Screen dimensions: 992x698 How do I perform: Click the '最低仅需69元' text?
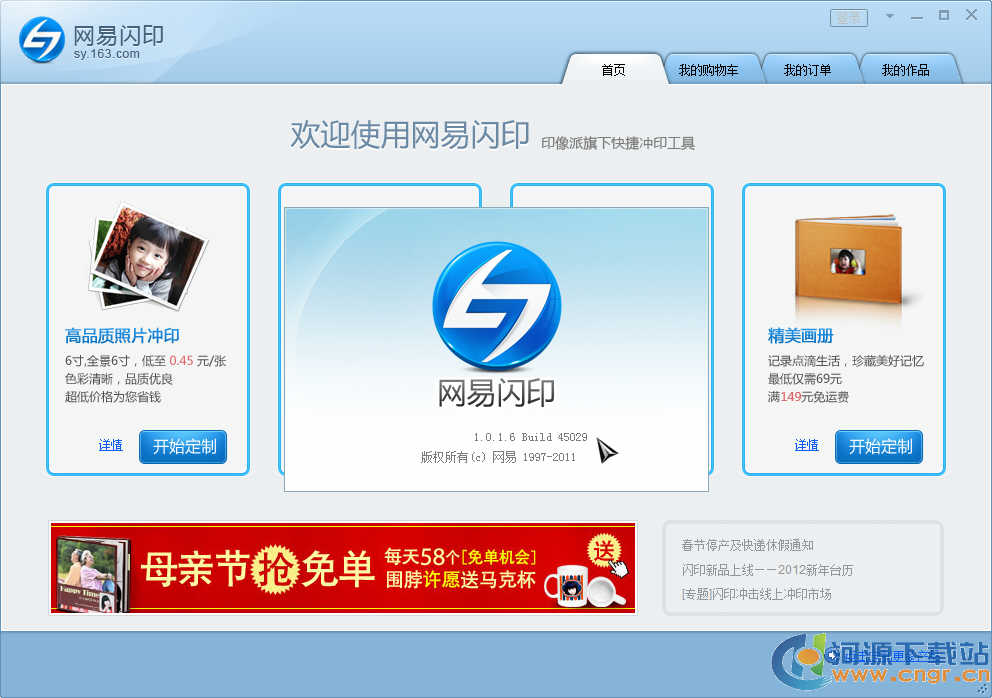(x=805, y=378)
